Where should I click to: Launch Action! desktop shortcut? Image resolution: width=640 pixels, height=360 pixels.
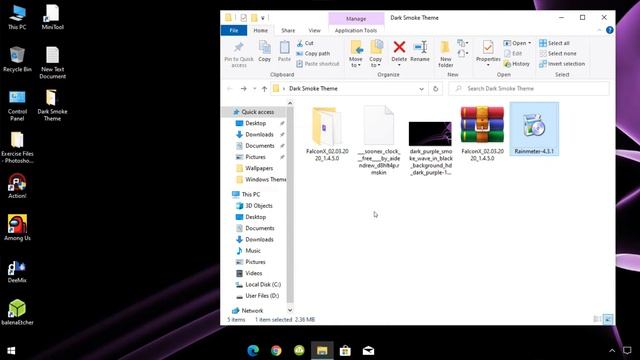17,186
